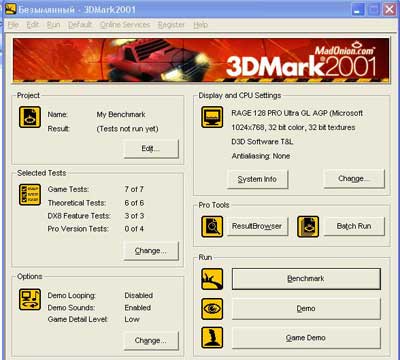Viewport: 400px width, 360px height.
Task: Click the Theoretical Tests '6 of 6' value
Action: click(x=134, y=203)
